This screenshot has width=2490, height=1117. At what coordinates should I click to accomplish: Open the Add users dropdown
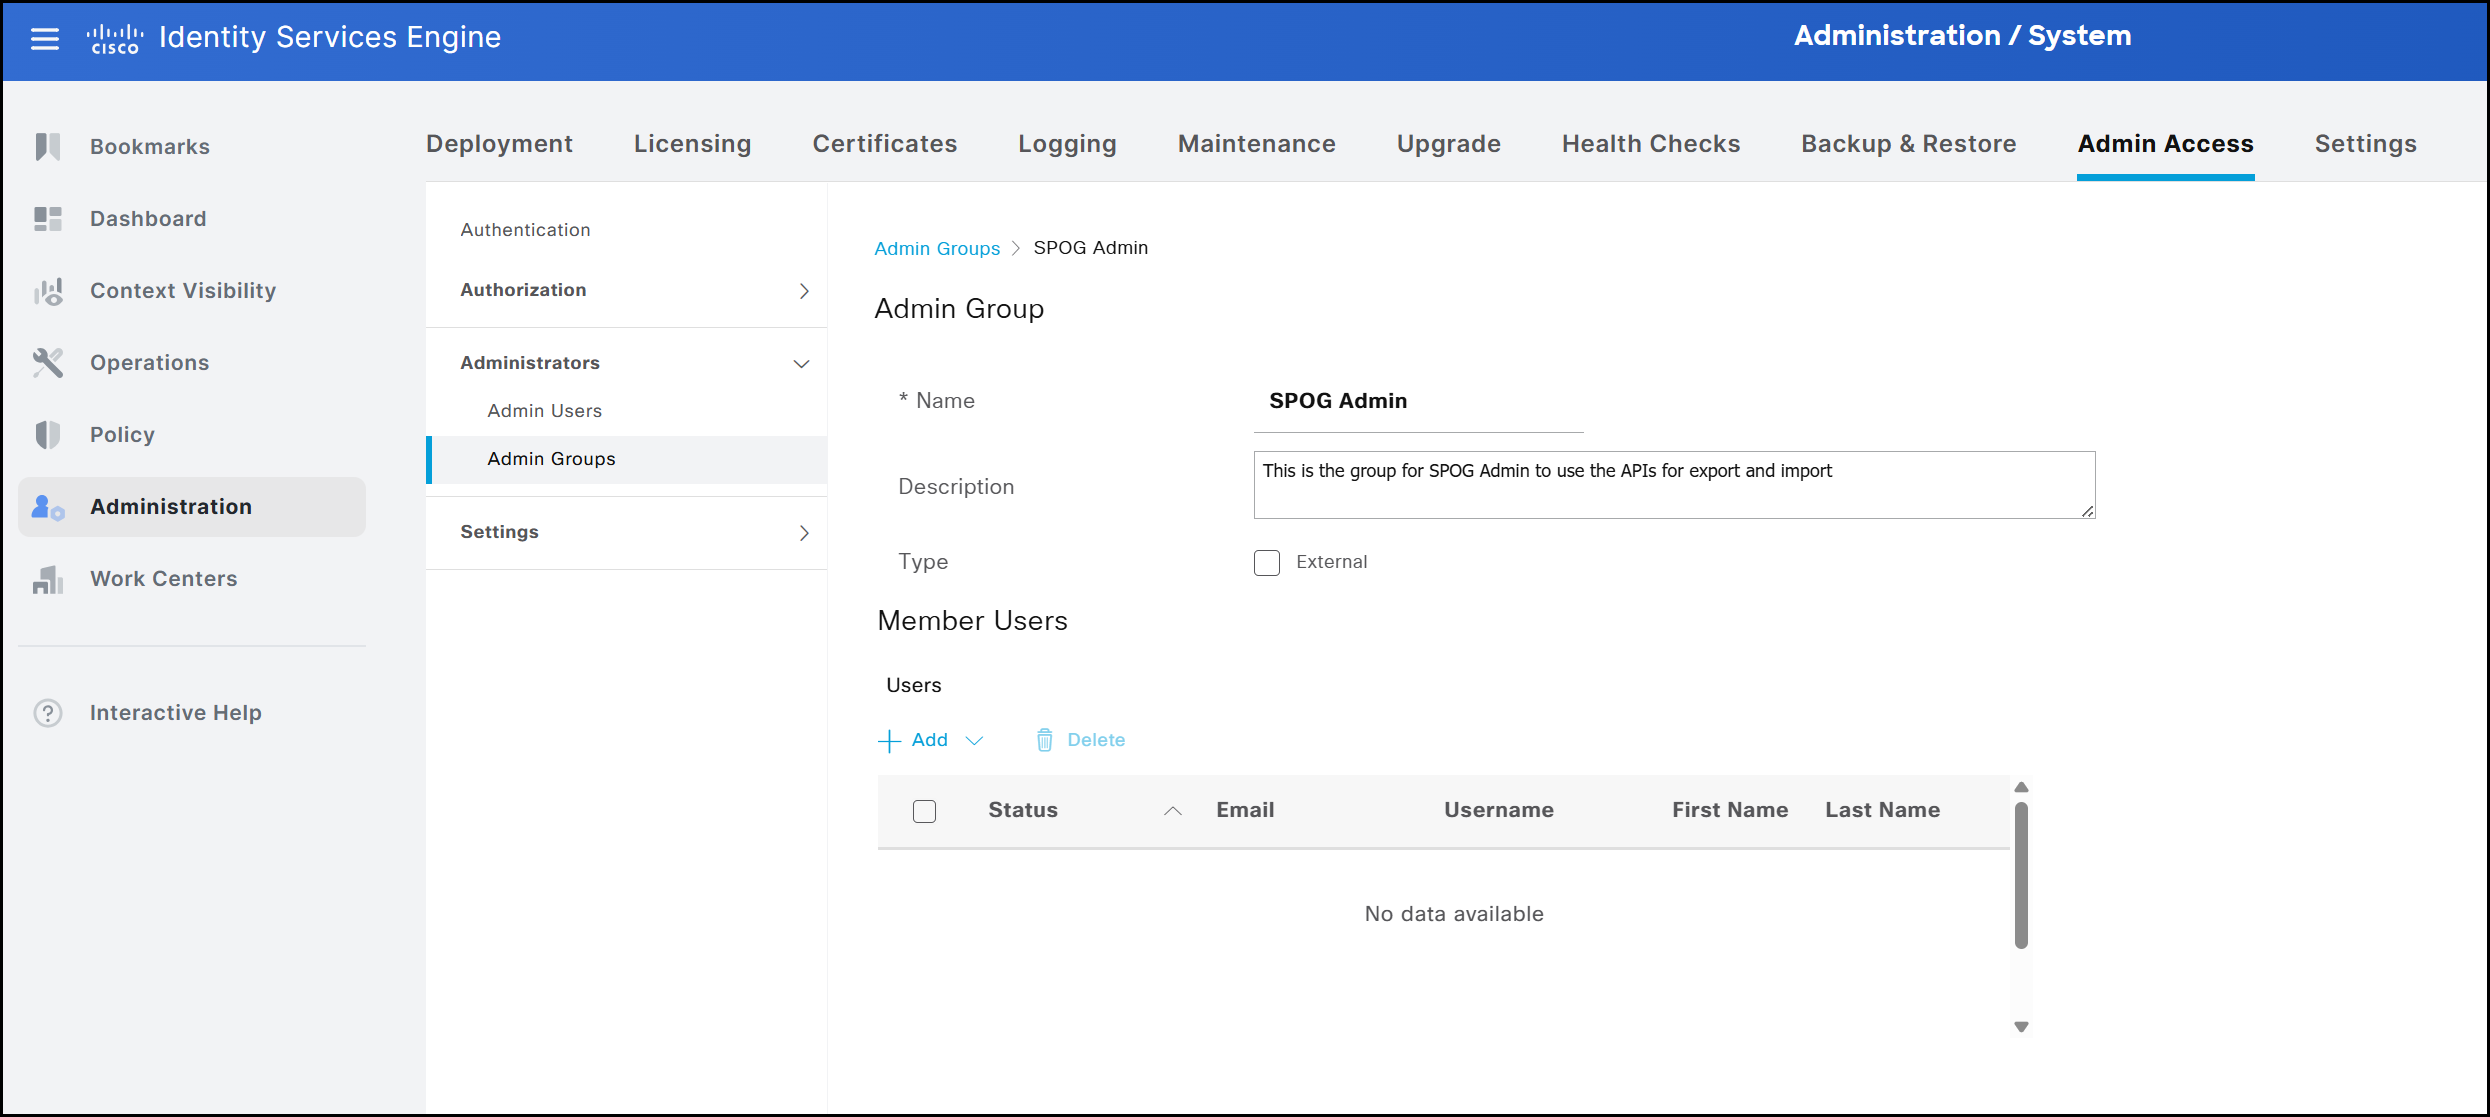pos(974,741)
